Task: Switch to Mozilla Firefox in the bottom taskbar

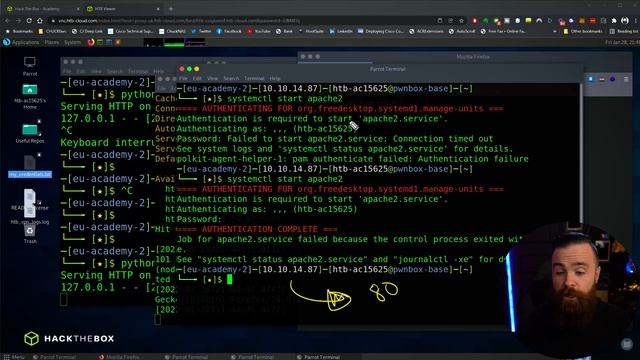Action: (x=119, y=357)
